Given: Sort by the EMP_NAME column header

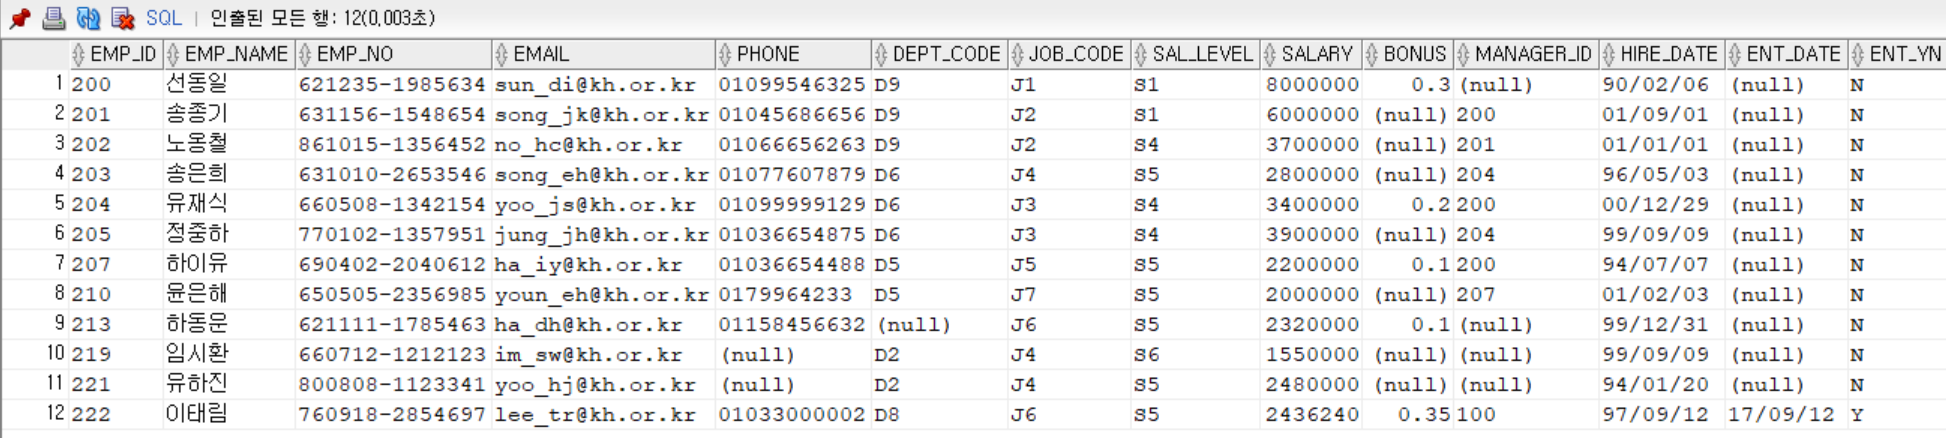Looking at the screenshot, I should [228, 54].
